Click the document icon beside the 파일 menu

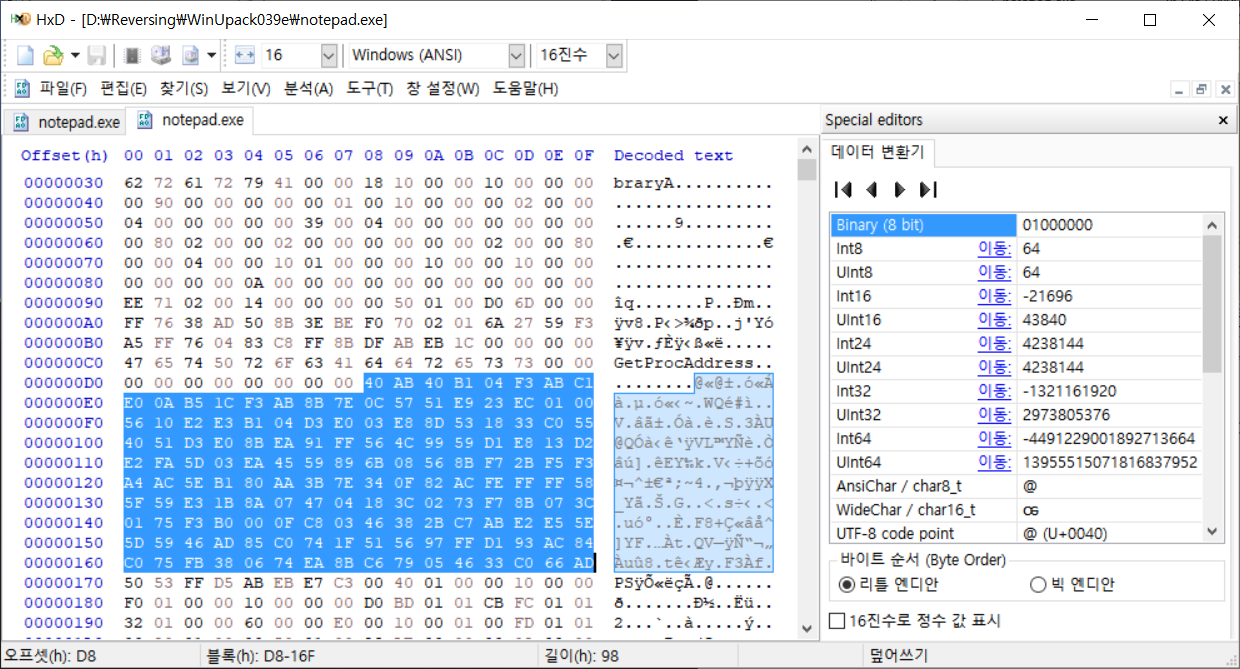[23, 88]
